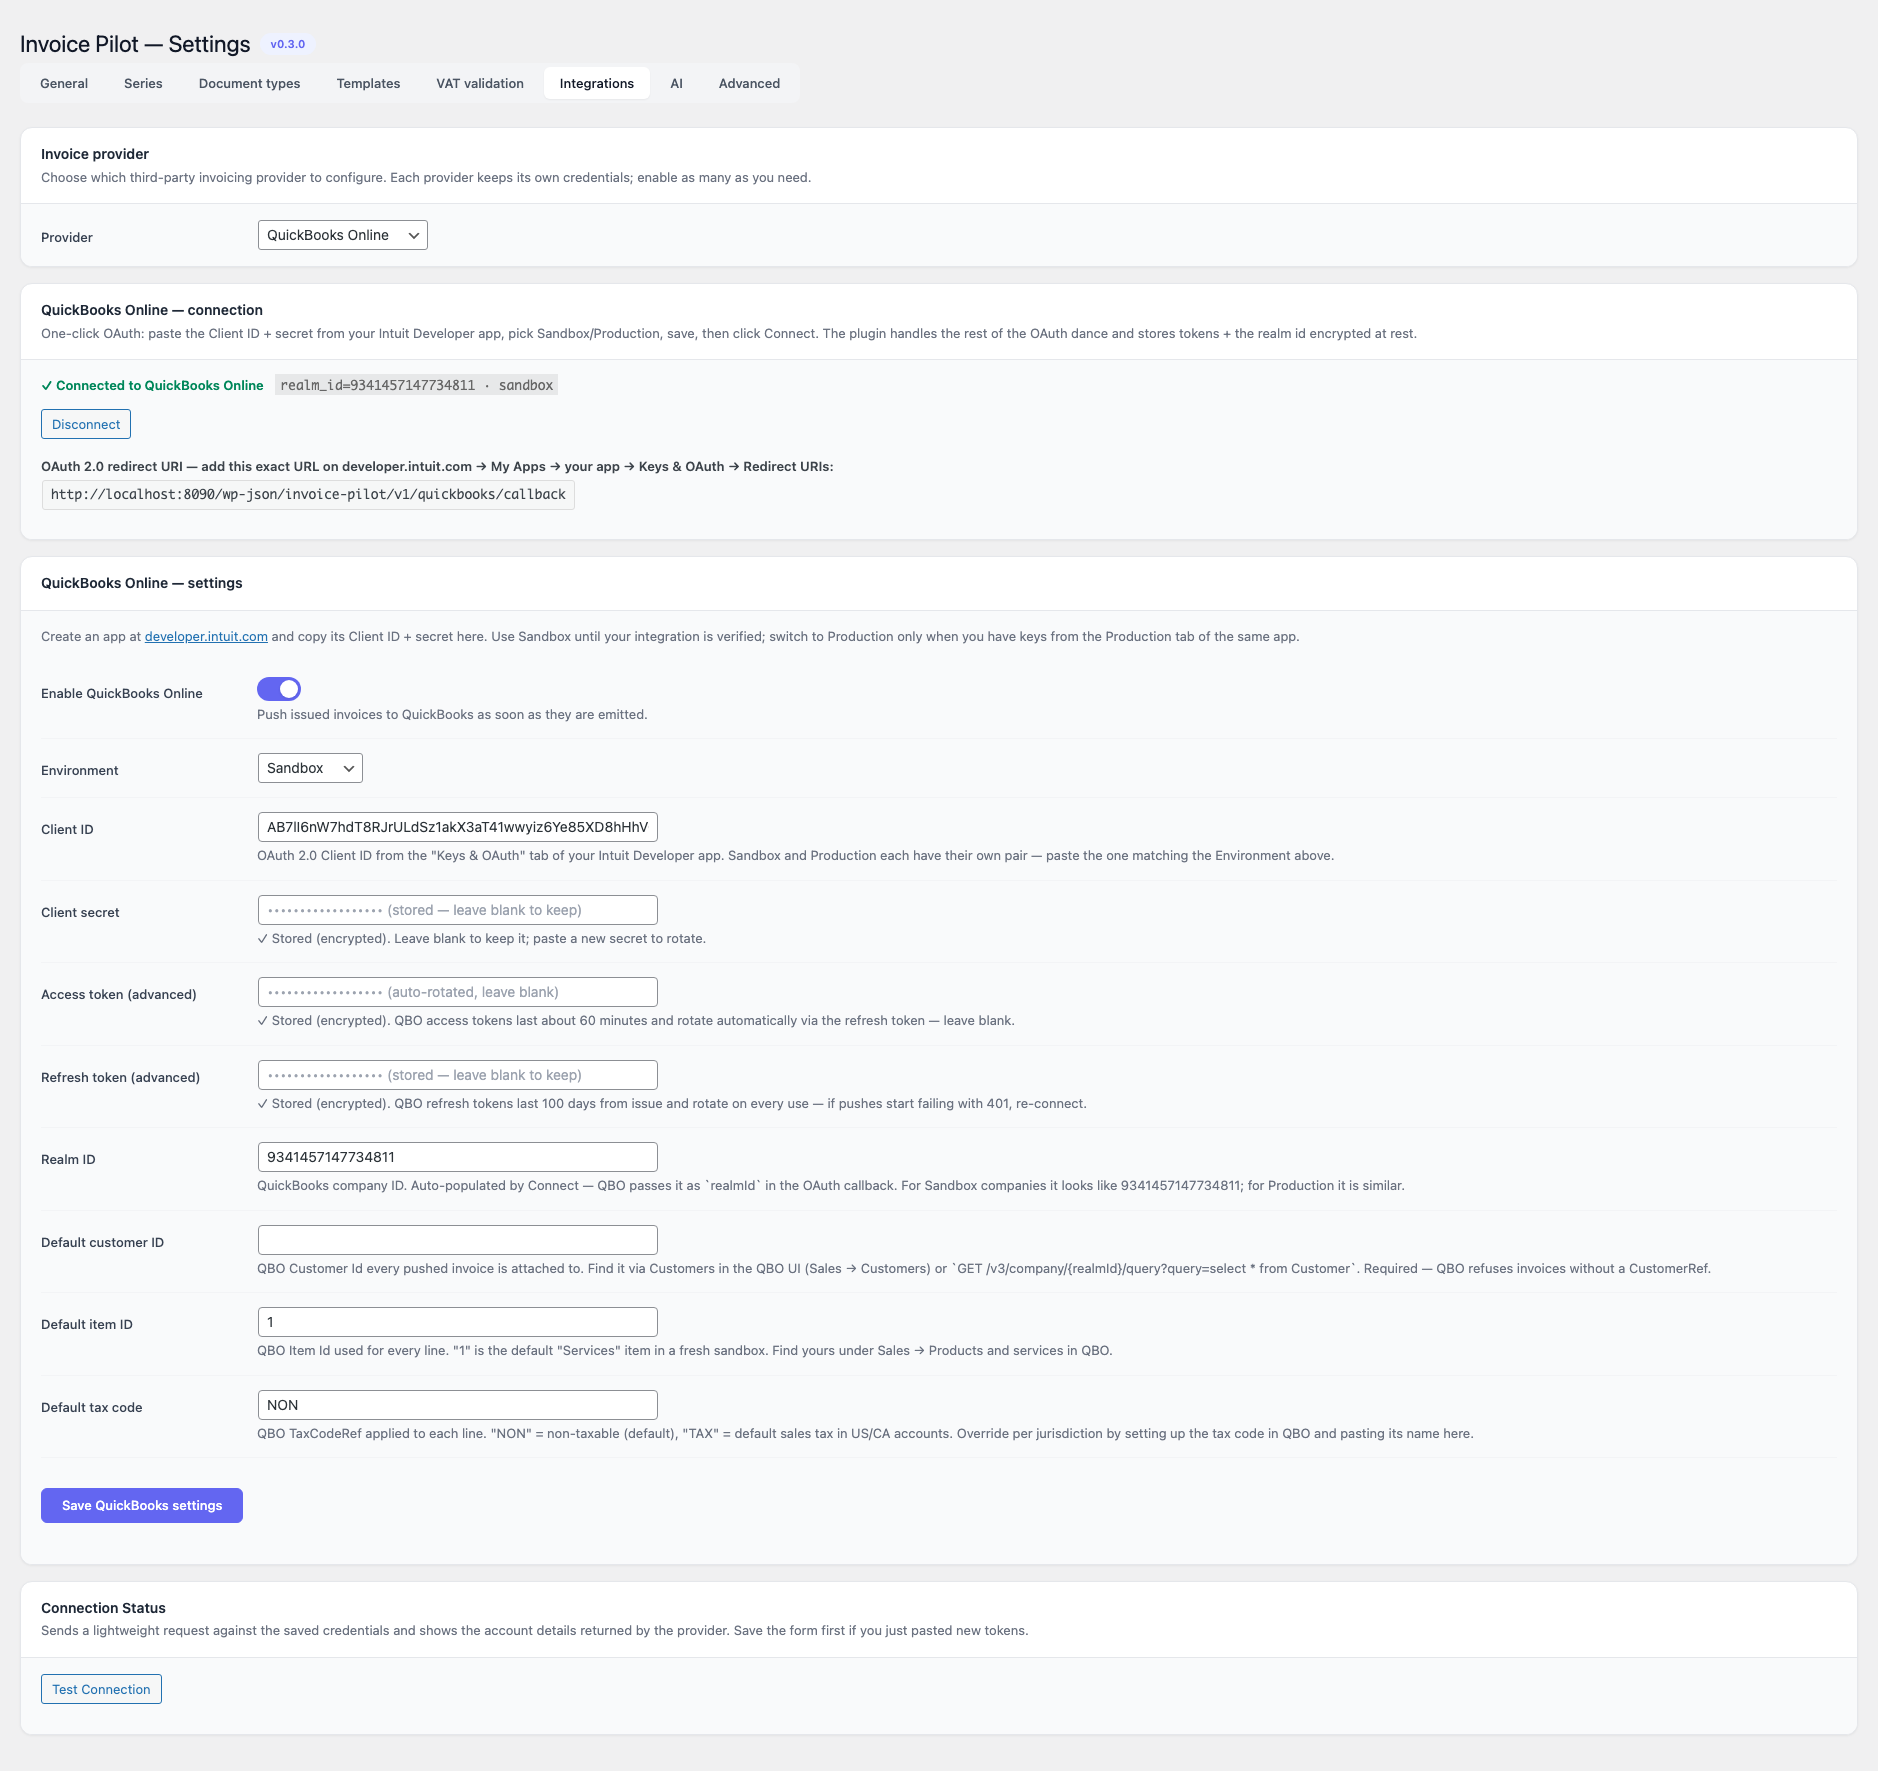Viewport: 1878px width, 1771px height.
Task: Click the Access token (advanced) field
Action: coord(458,992)
